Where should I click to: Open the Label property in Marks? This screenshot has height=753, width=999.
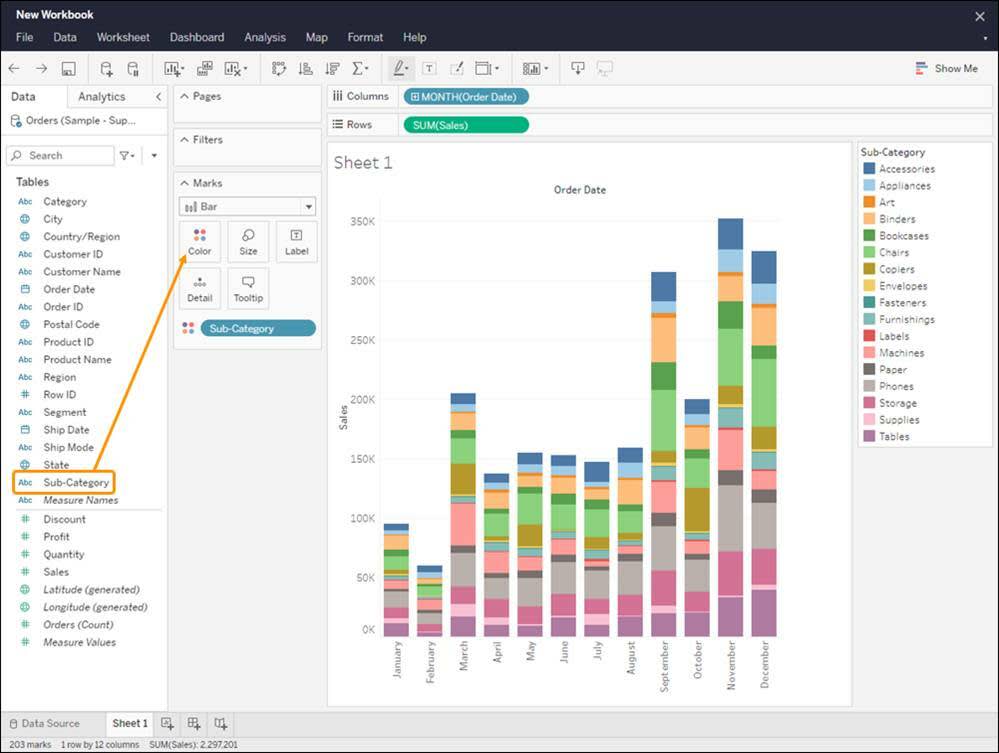[x=296, y=241]
